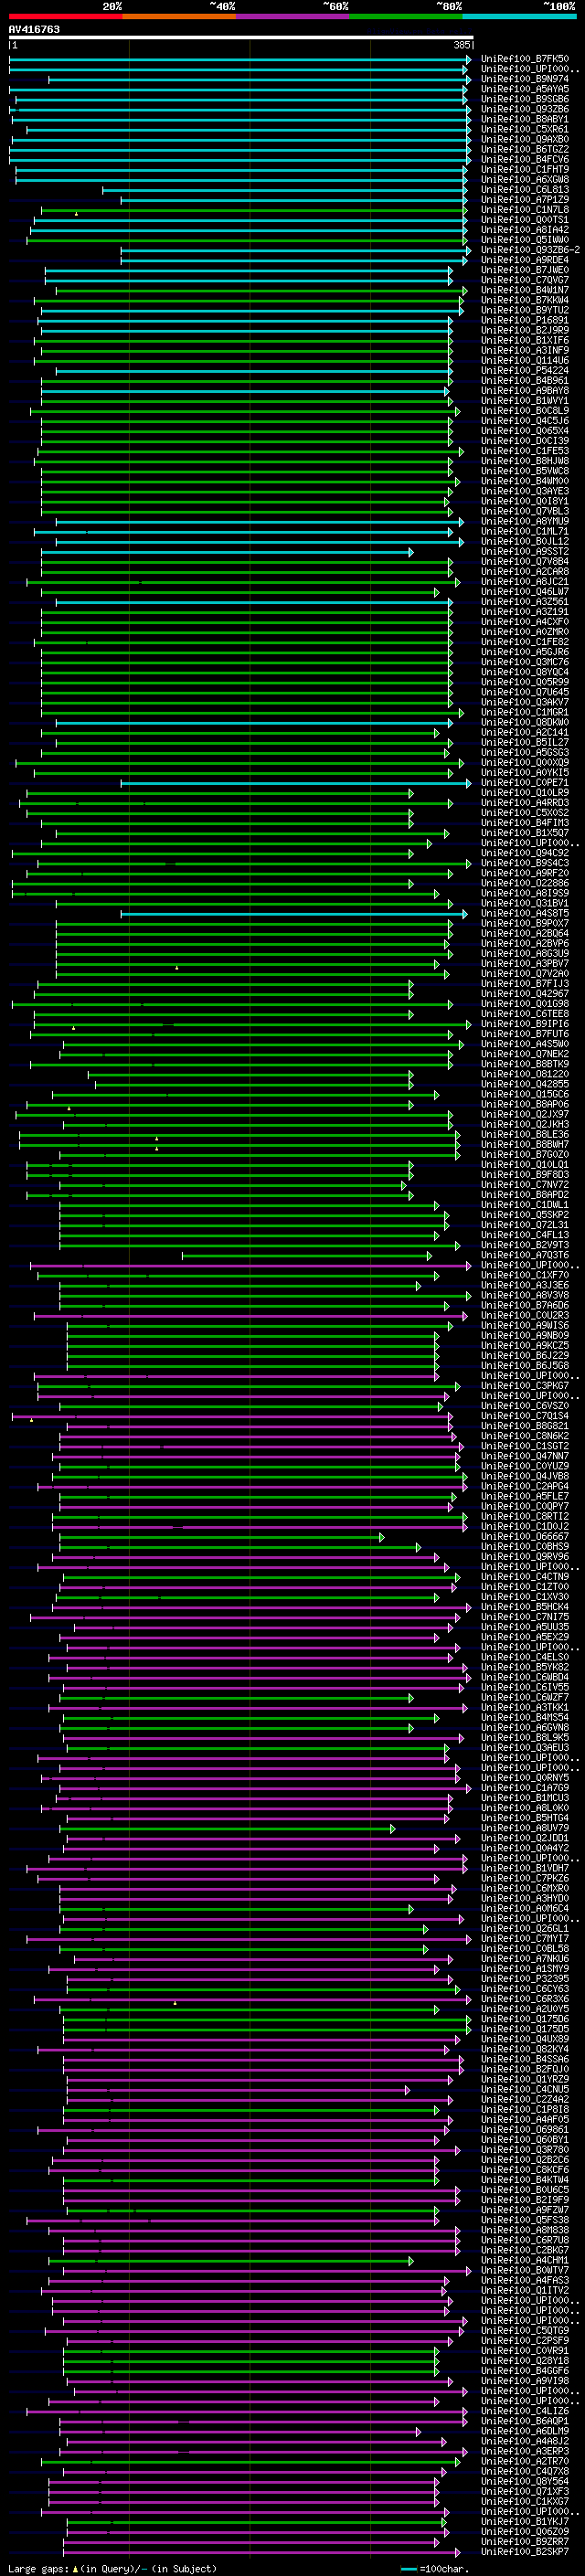Viewport: 585px width, 2576px height.
Task: Open hit UniRef100_C1XF70
Action: coord(524,1275)
